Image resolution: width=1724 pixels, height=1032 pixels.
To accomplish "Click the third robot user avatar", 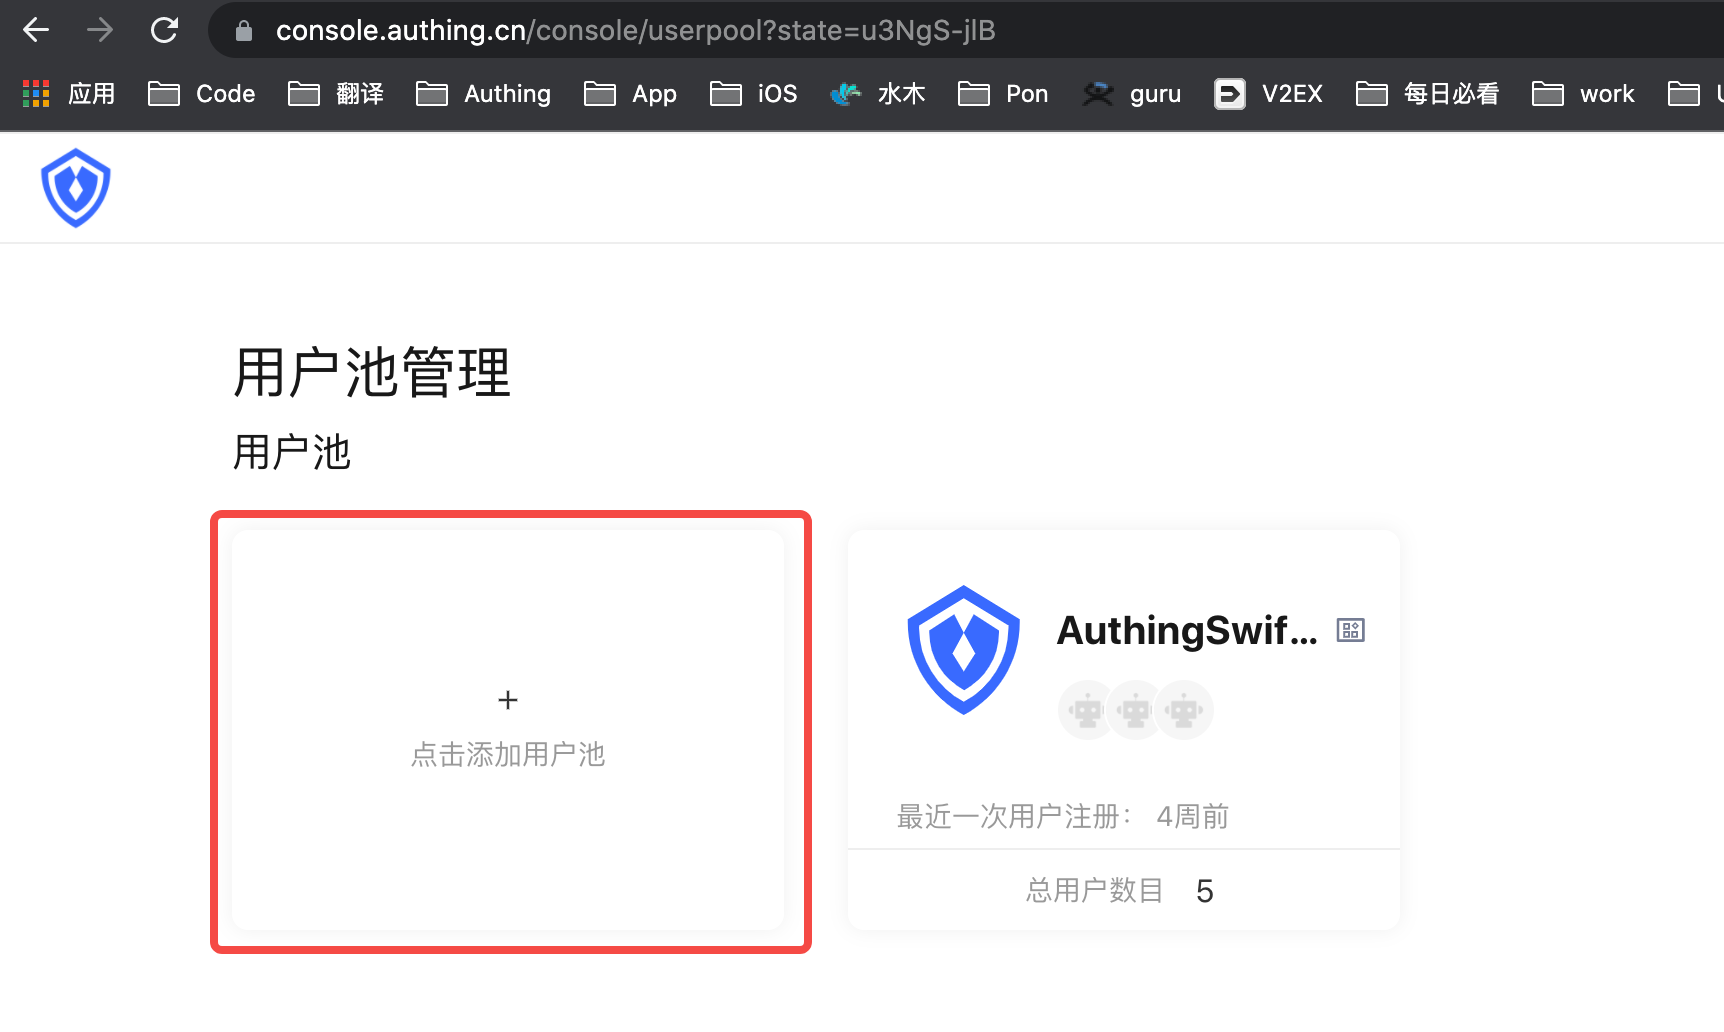I will click(1184, 711).
